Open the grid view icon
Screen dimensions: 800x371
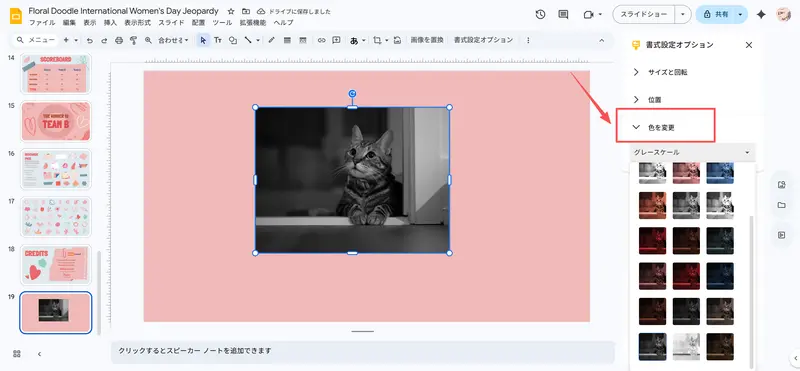(16, 354)
